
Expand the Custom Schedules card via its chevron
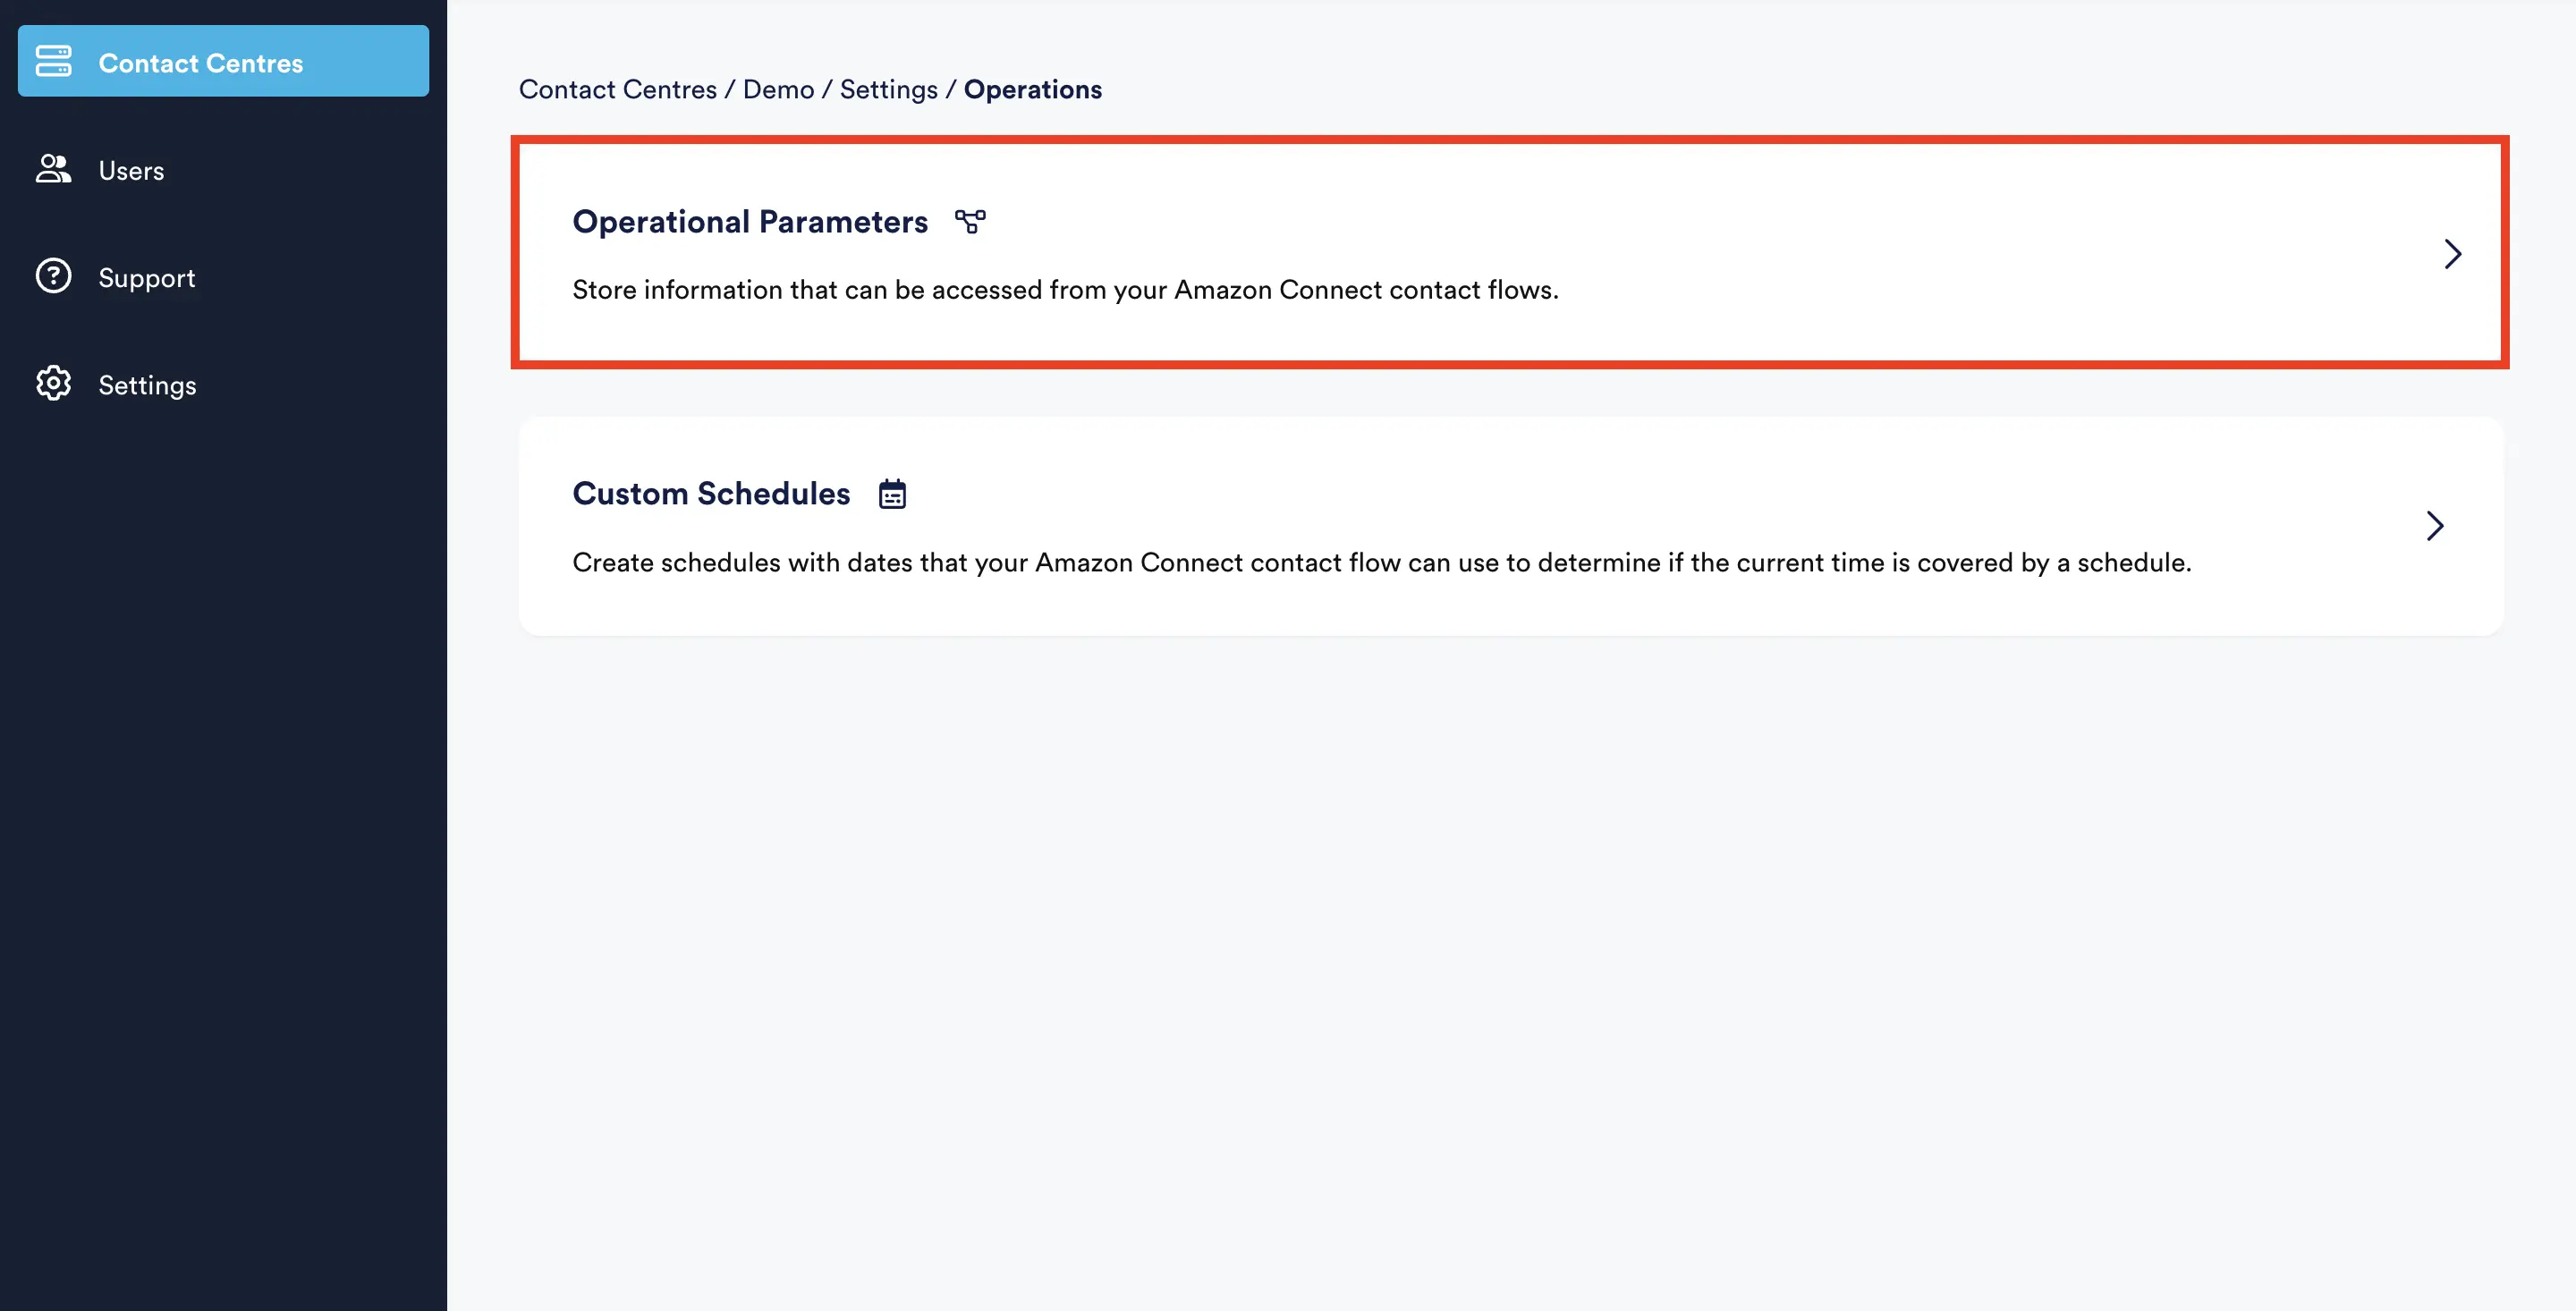tap(2435, 525)
